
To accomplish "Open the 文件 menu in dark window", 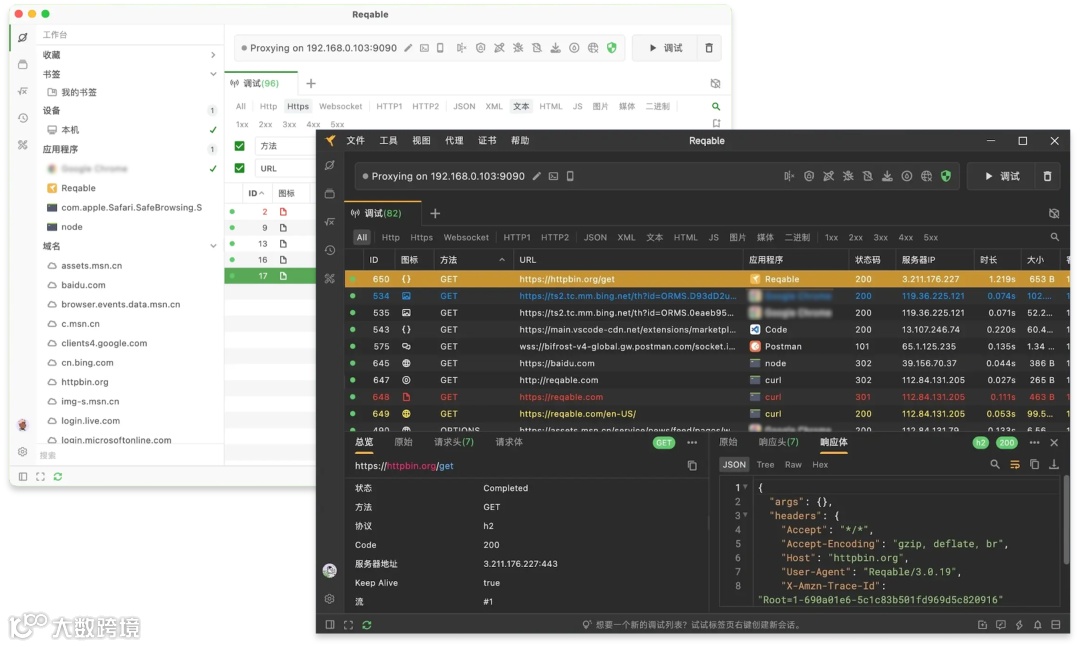I will 355,141.
